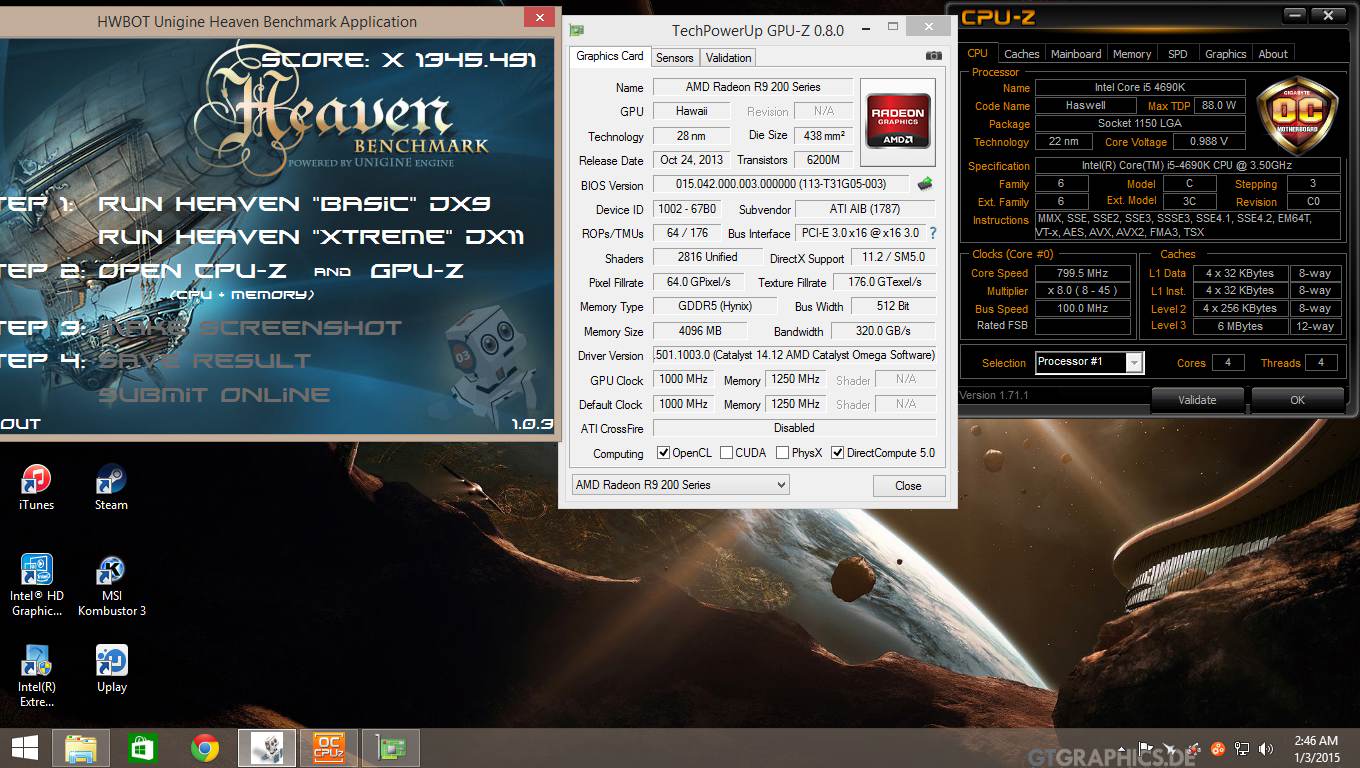Click the CPU-Z OK button
This screenshot has height=768, width=1360.
click(x=1297, y=400)
